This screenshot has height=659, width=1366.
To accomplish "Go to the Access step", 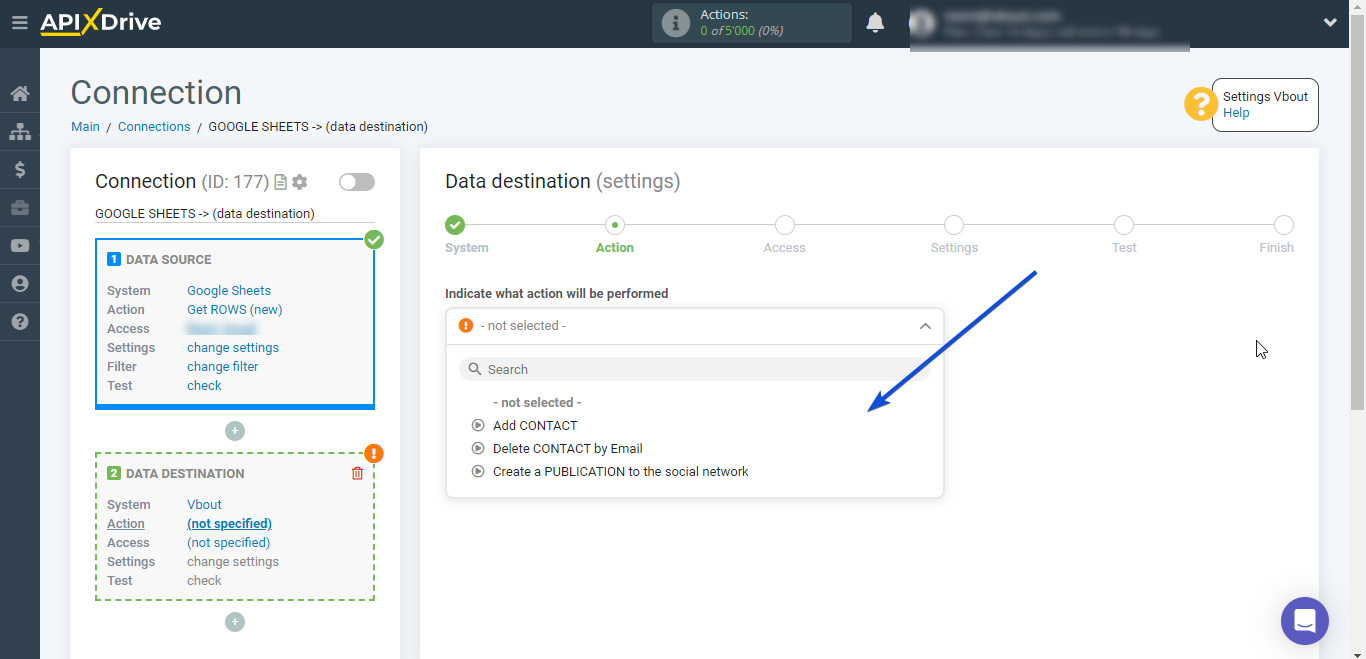I will [785, 225].
